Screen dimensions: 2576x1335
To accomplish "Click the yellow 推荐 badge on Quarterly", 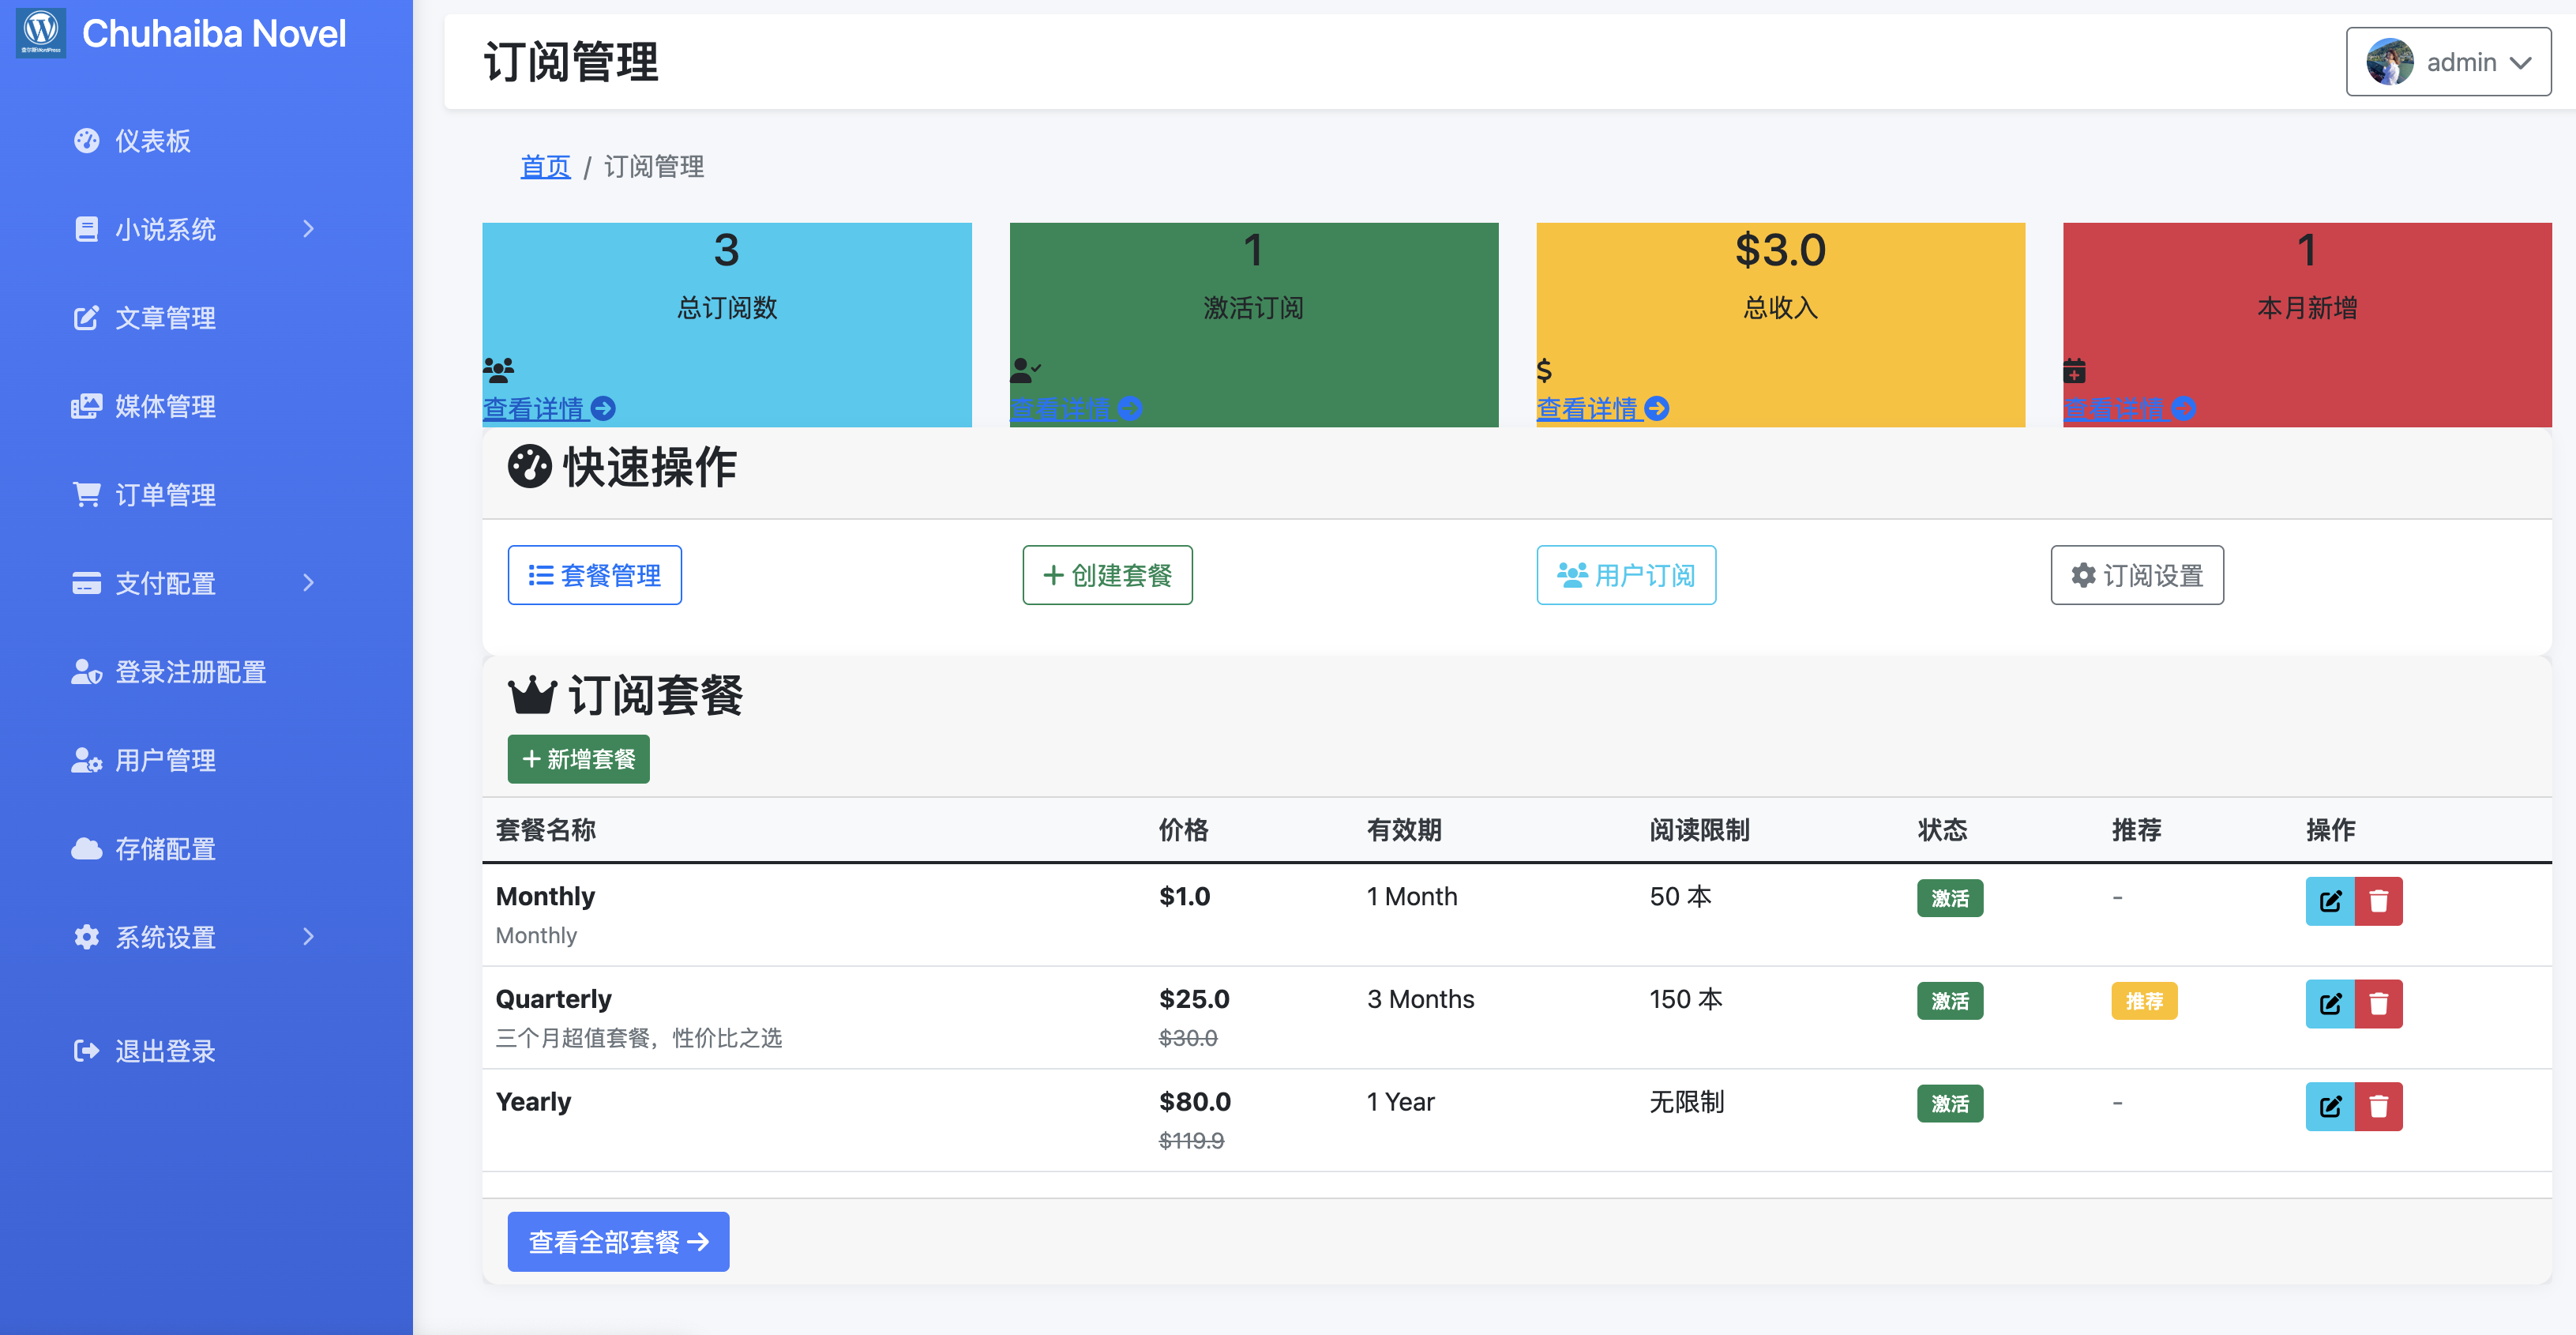I will coord(2144,1001).
